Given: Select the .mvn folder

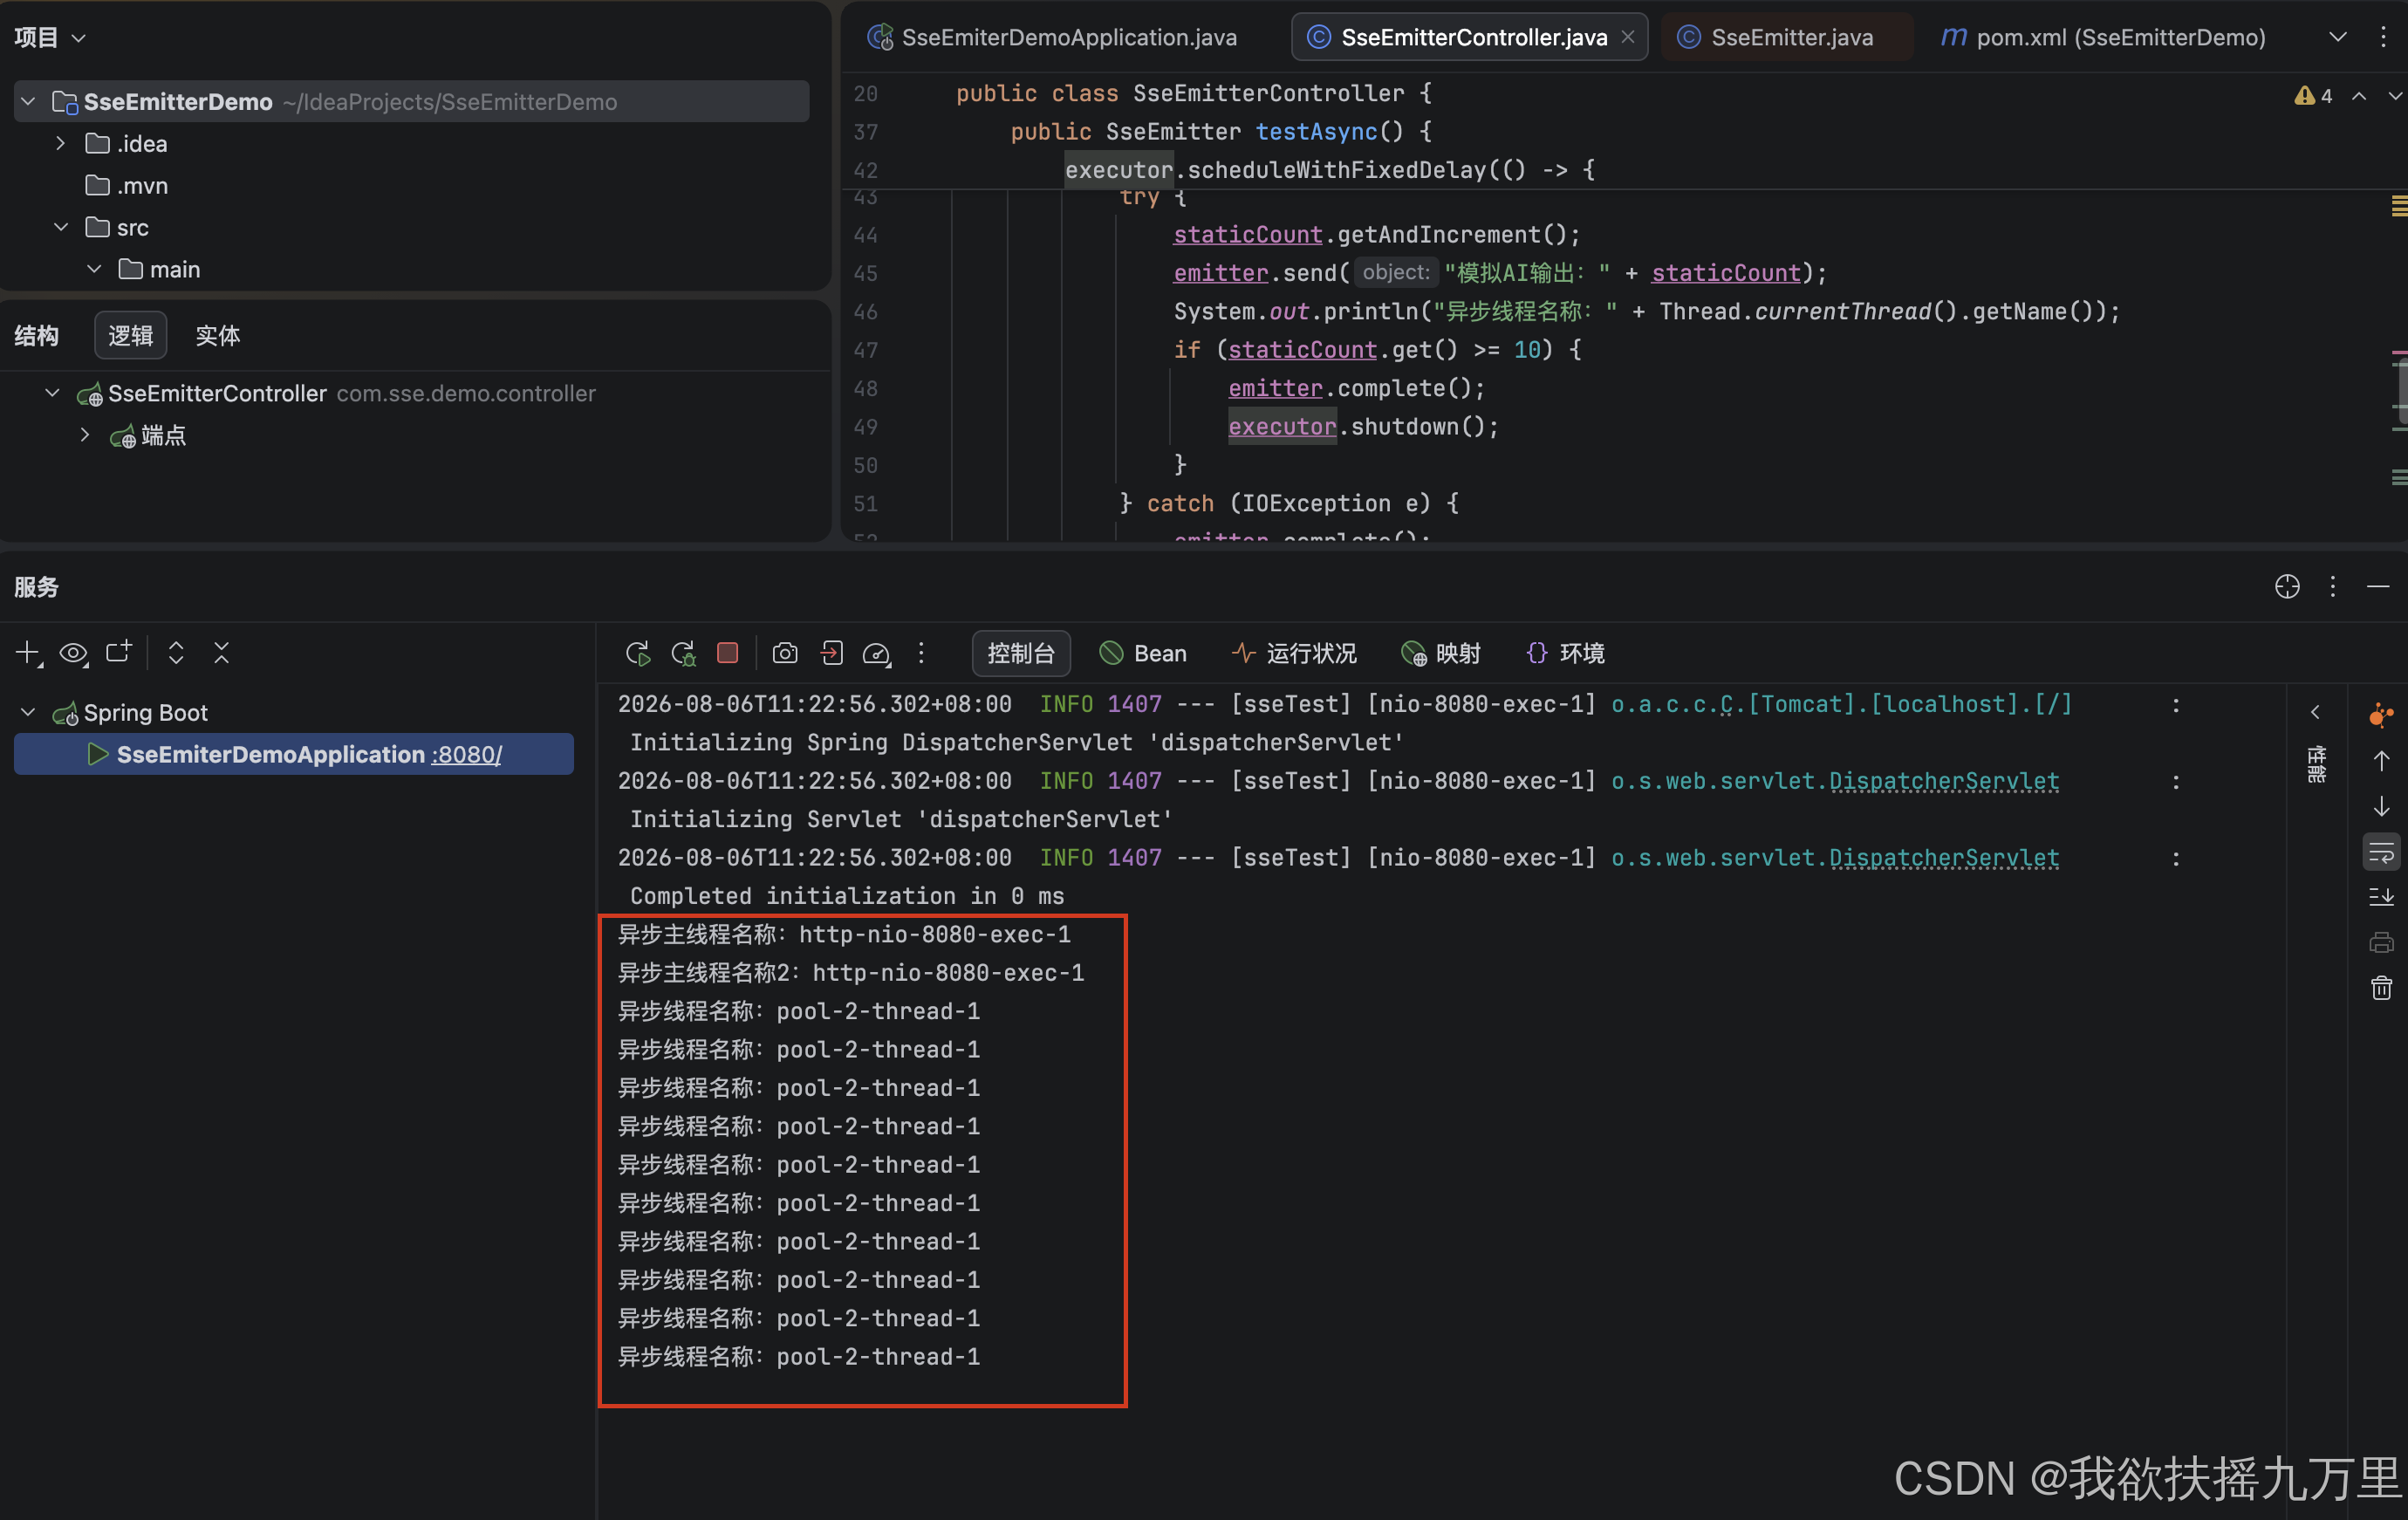Looking at the screenshot, I should pyautogui.click(x=128, y=185).
